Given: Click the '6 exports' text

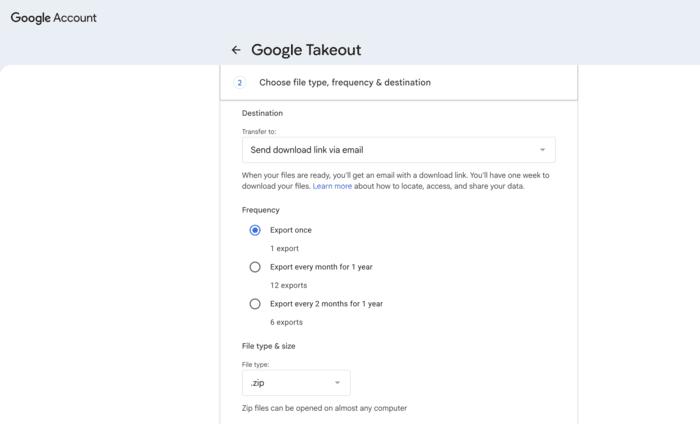Looking at the screenshot, I should (x=286, y=322).
